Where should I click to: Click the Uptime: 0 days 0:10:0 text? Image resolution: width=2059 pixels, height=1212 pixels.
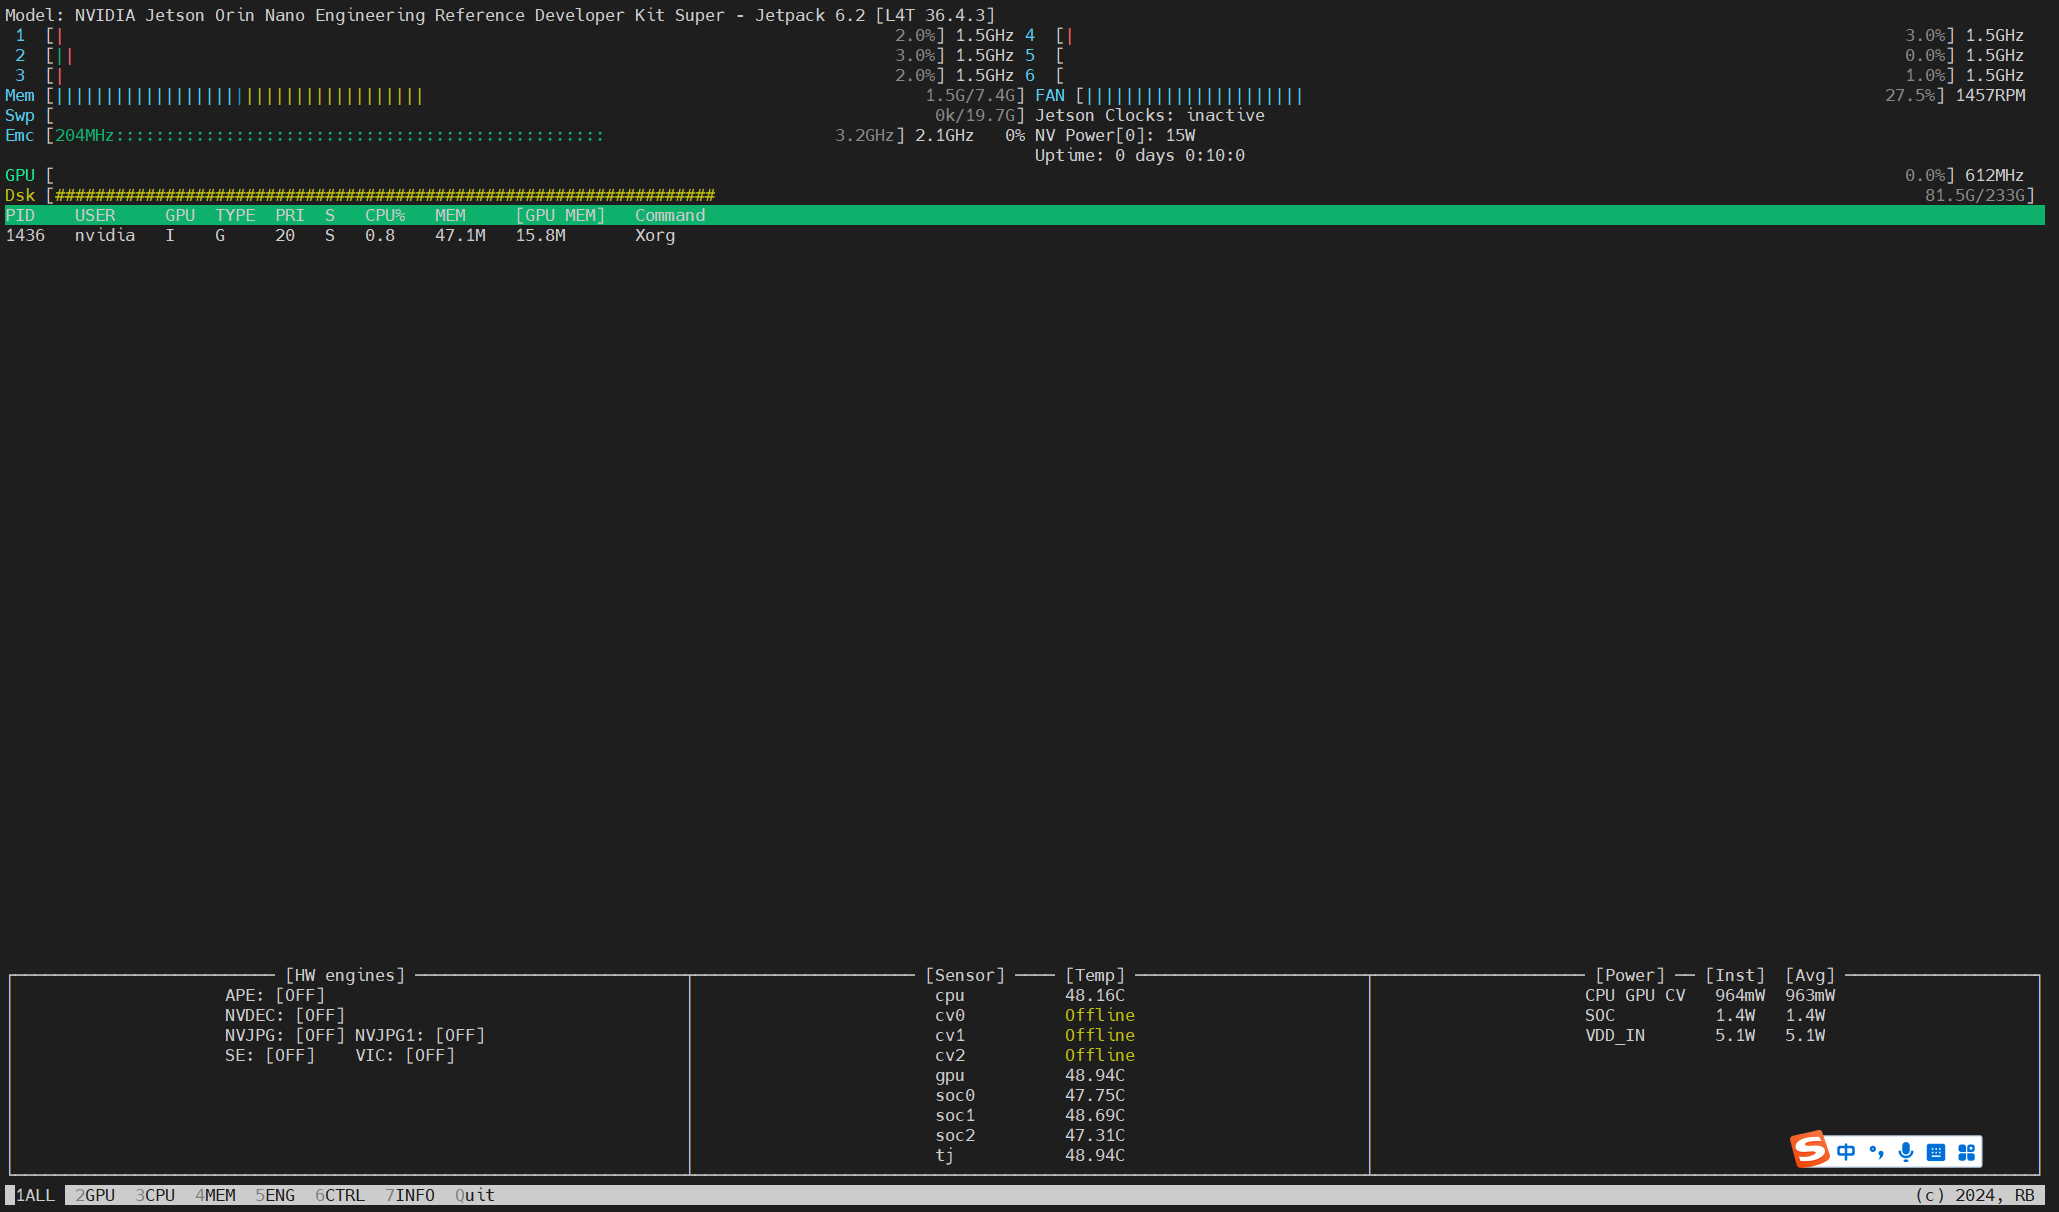(1140, 155)
